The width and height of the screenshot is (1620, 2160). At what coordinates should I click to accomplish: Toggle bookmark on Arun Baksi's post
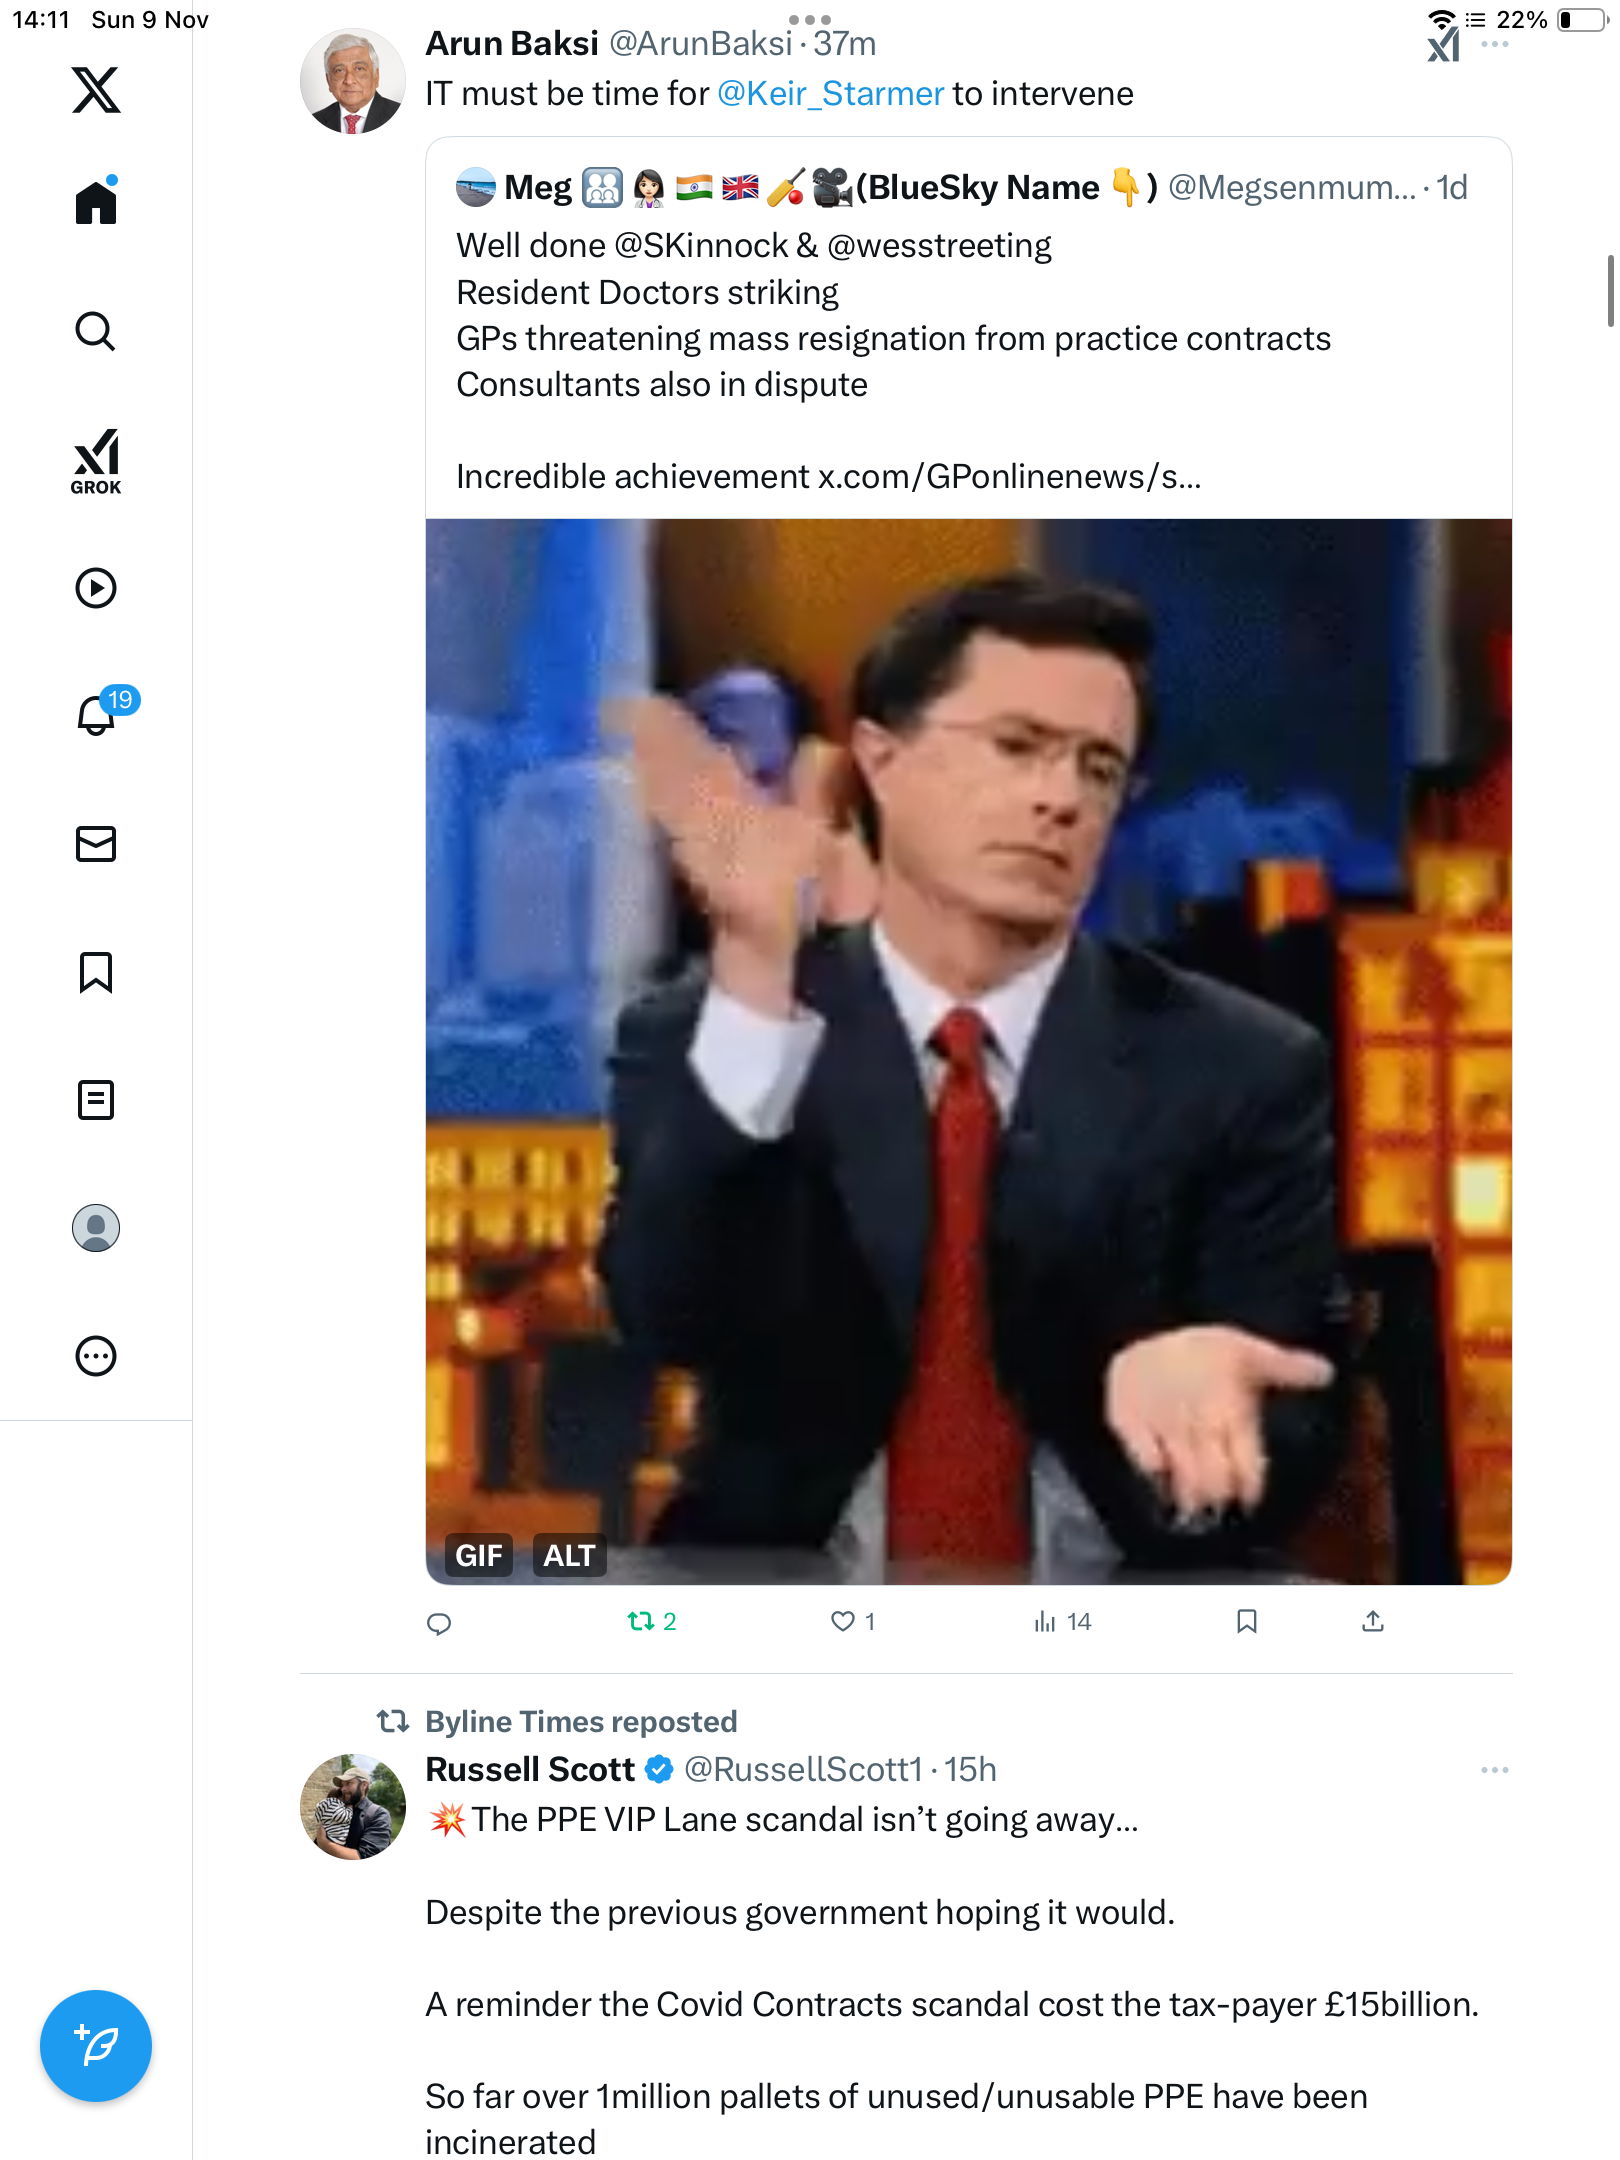click(1246, 1621)
